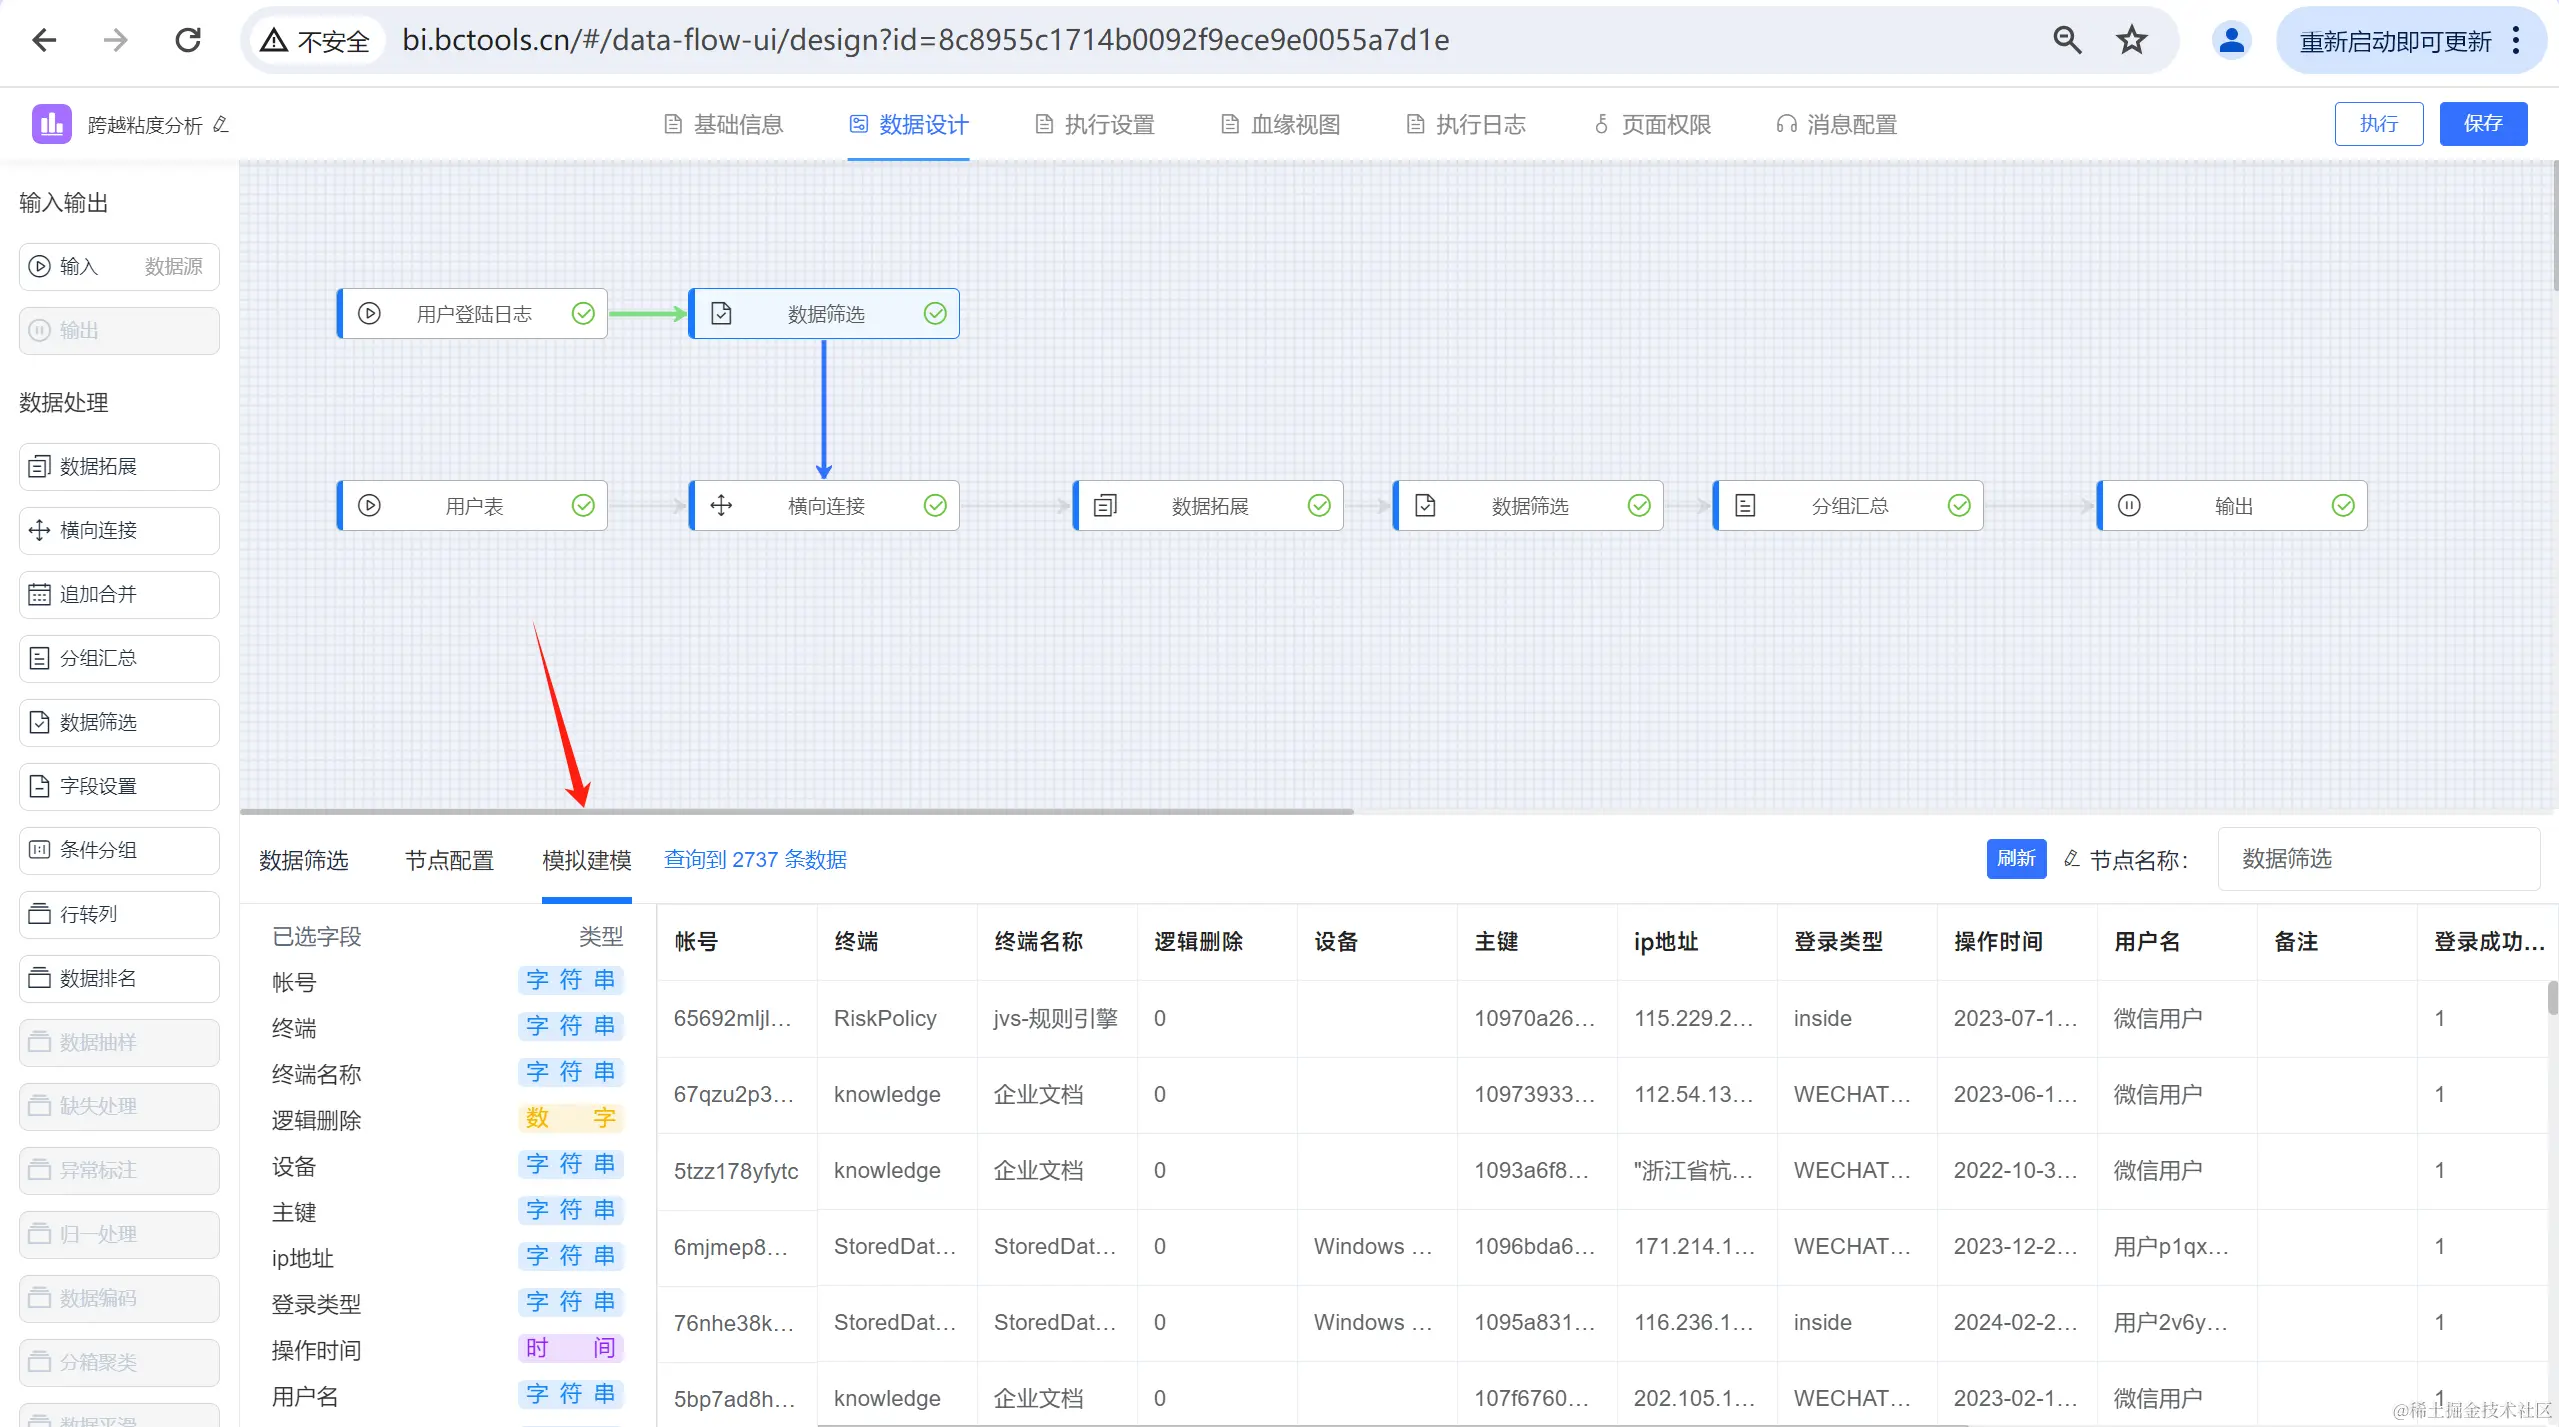2559x1427 pixels.
Task: Click the 横向连接 node's move icon on canvas
Action: [721, 505]
